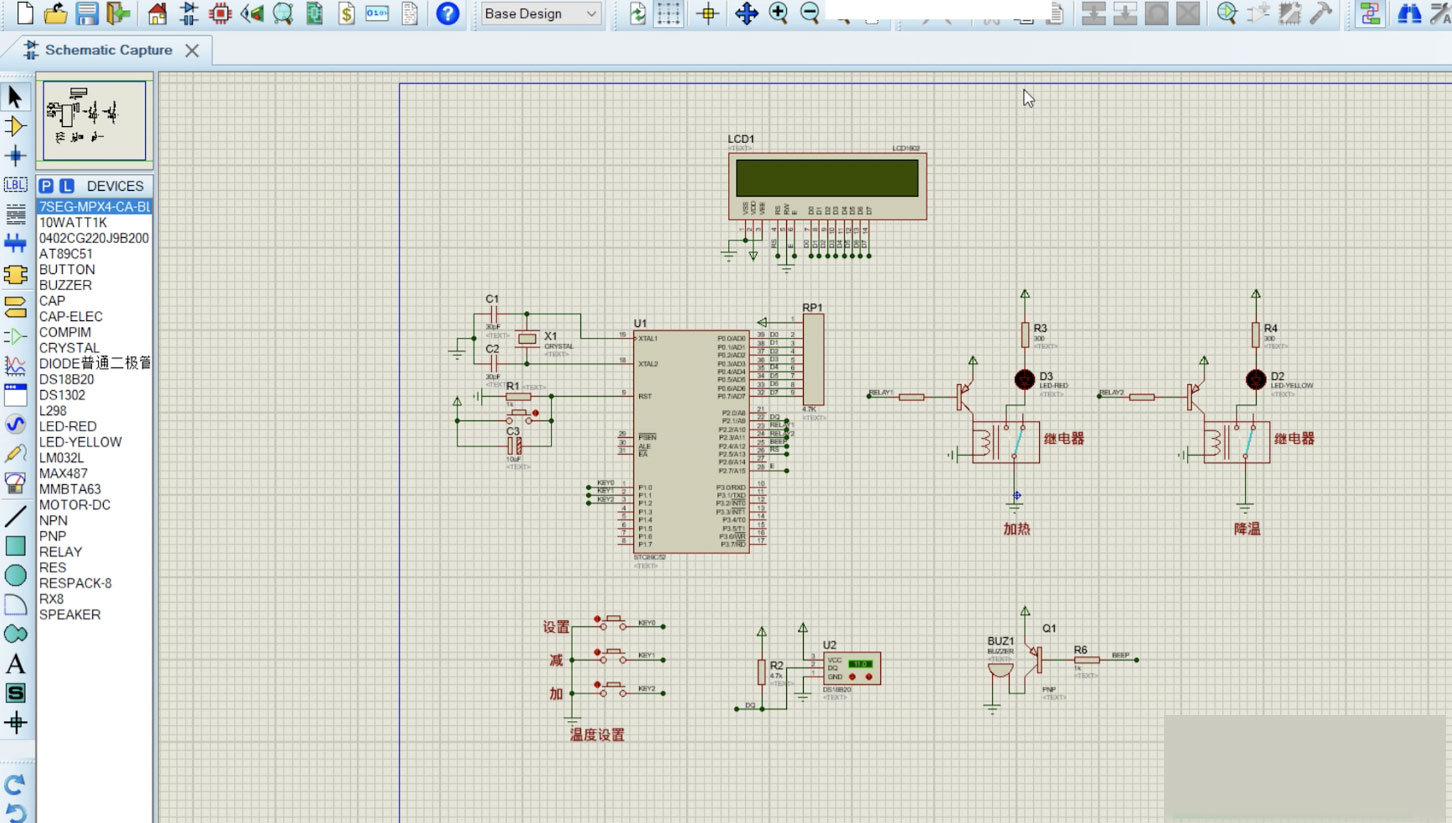The width and height of the screenshot is (1452, 823).
Task: Select the 2D text 'A' tool
Action: [15, 663]
